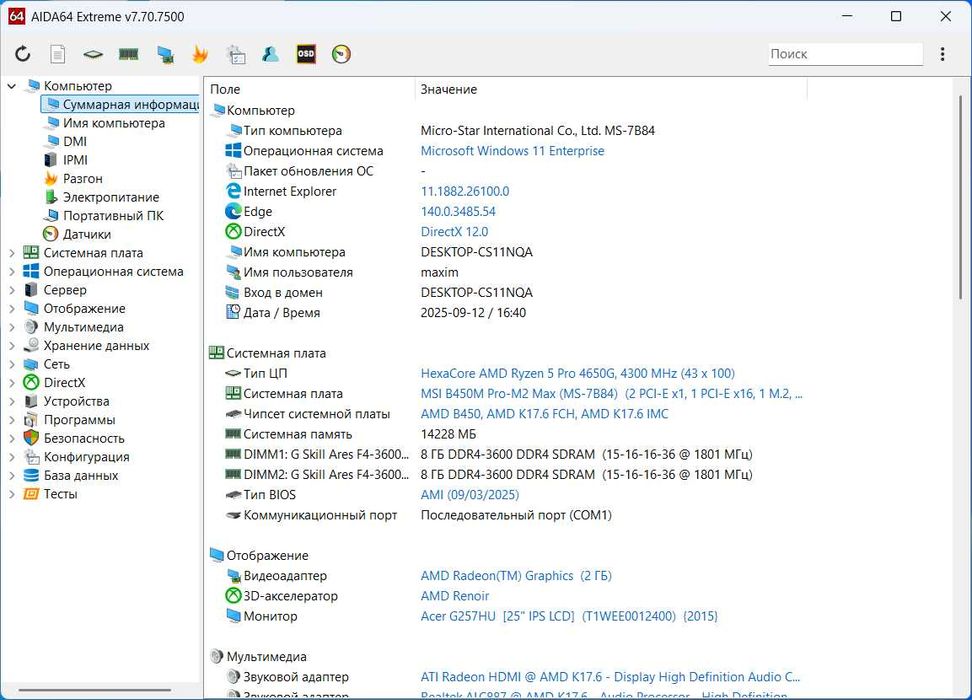Image resolution: width=972 pixels, height=700 pixels.
Task: Select the DMI tree item
Action: pyautogui.click(x=74, y=142)
